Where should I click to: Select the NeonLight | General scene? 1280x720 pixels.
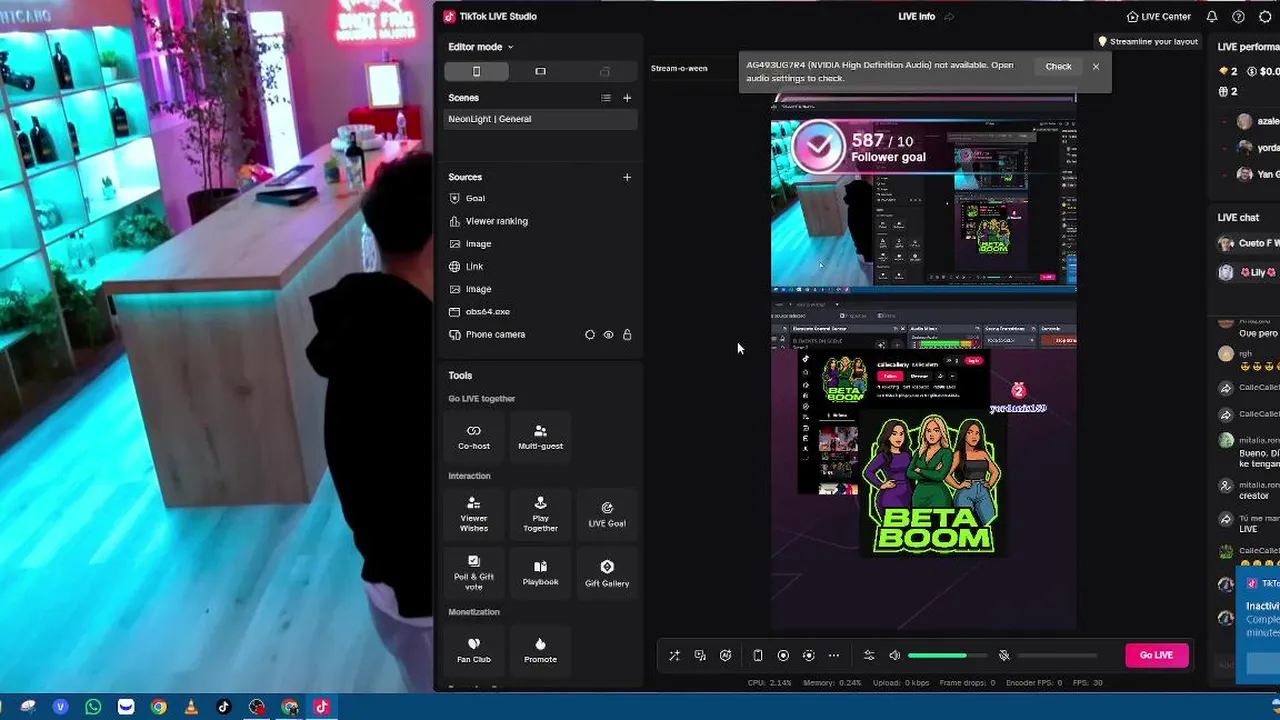[x=540, y=119]
